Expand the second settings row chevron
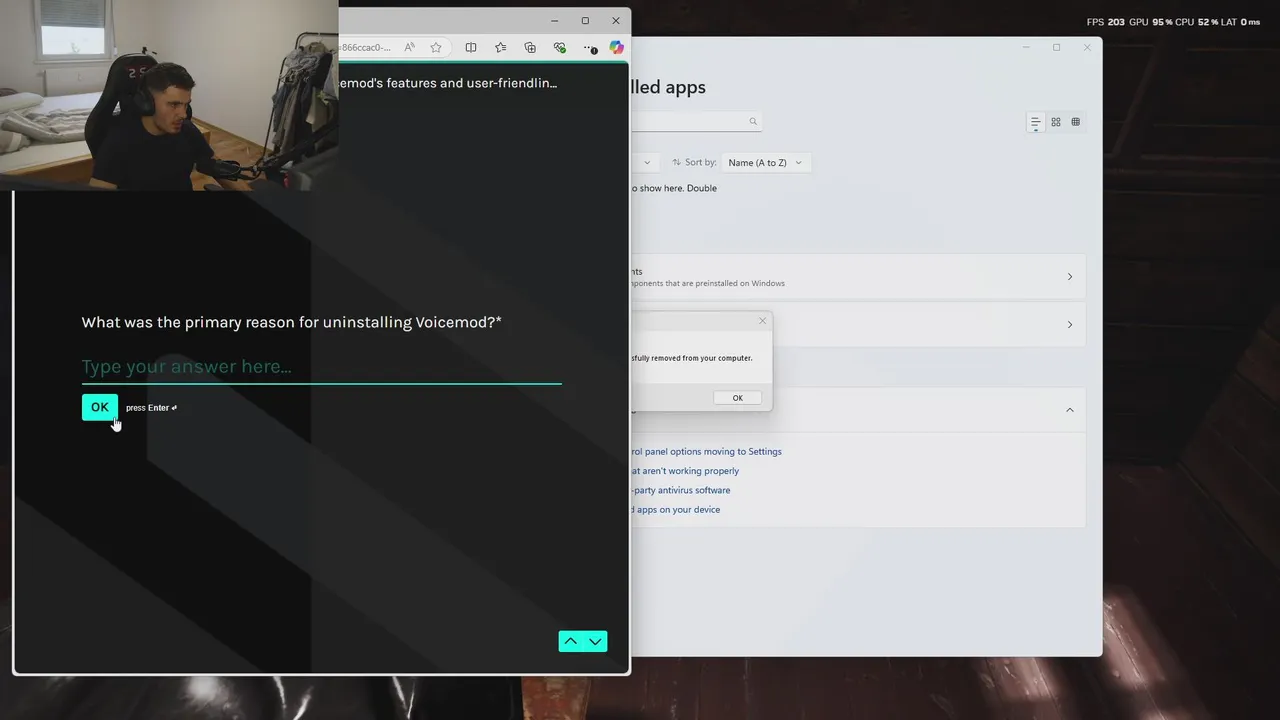Viewport: 1280px width, 720px height. click(x=1069, y=324)
